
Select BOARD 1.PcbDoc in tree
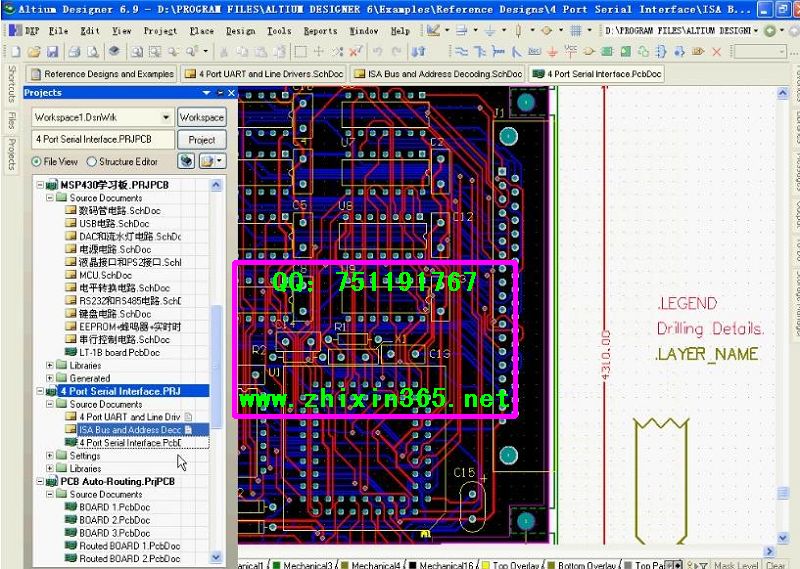coord(114,507)
